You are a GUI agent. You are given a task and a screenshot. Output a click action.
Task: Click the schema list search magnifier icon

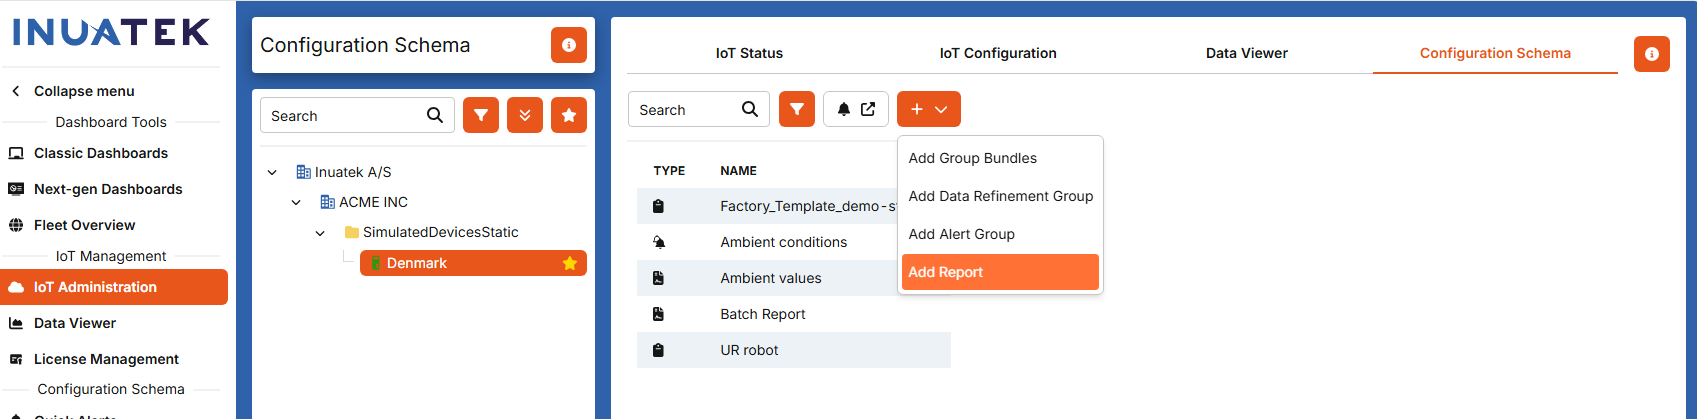(750, 109)
